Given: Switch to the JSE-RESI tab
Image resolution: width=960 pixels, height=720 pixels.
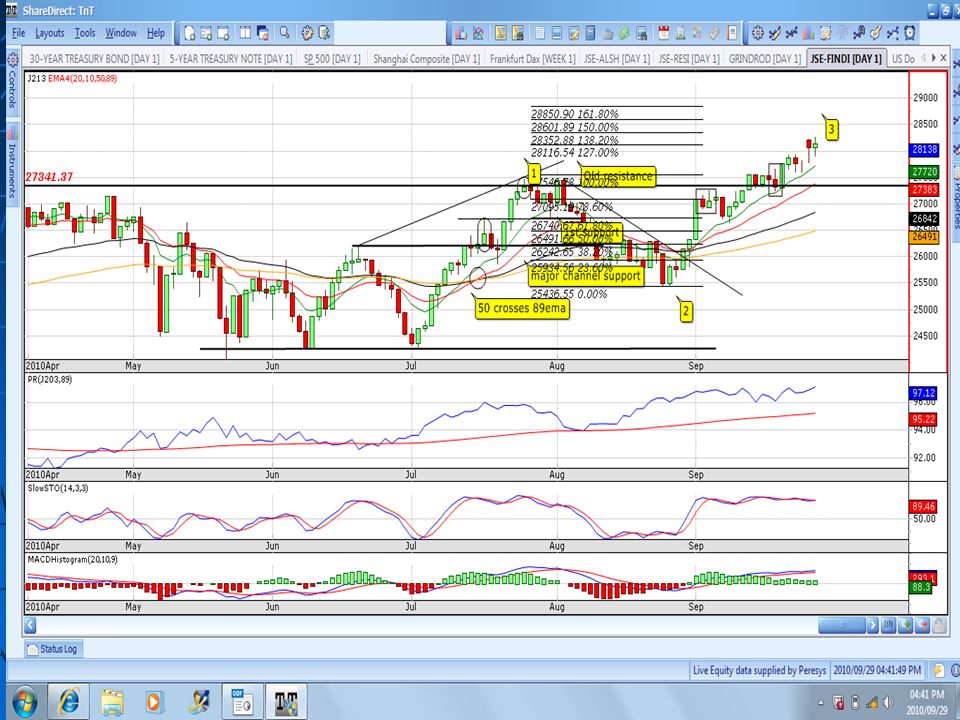Looking at the screenshot, I should pyautogui.click(x=689, y=59).
